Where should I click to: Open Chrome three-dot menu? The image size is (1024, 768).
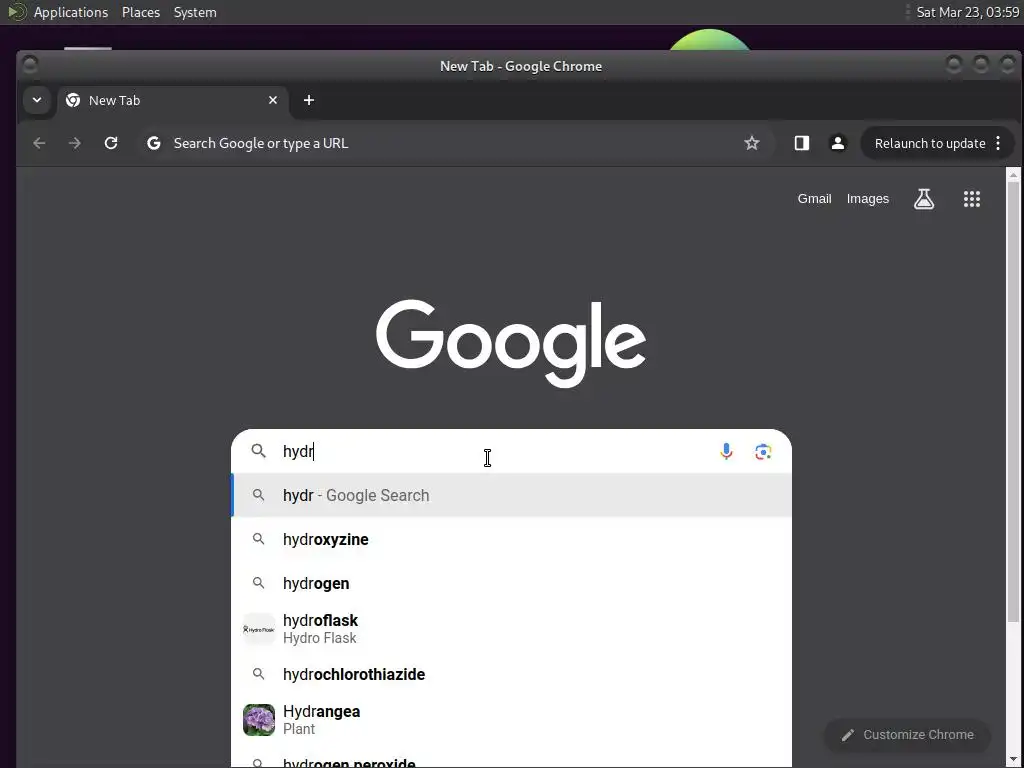(x=998, y=143)
